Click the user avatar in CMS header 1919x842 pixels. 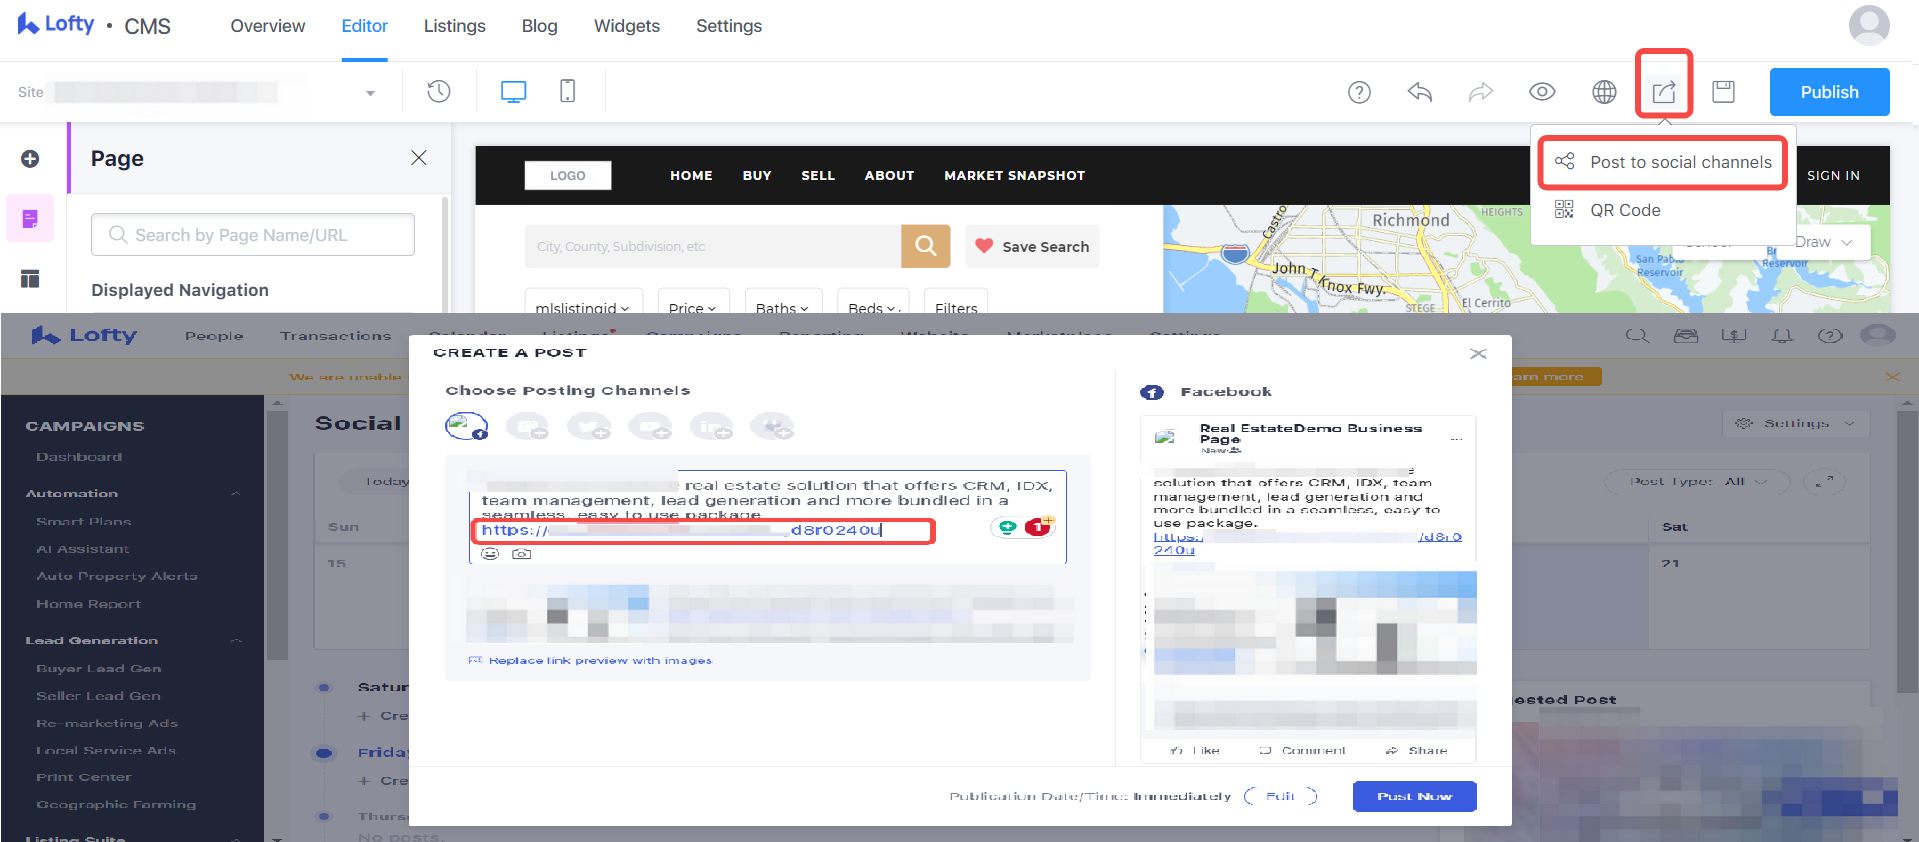pyautogui.click(x=1868, y=26)
